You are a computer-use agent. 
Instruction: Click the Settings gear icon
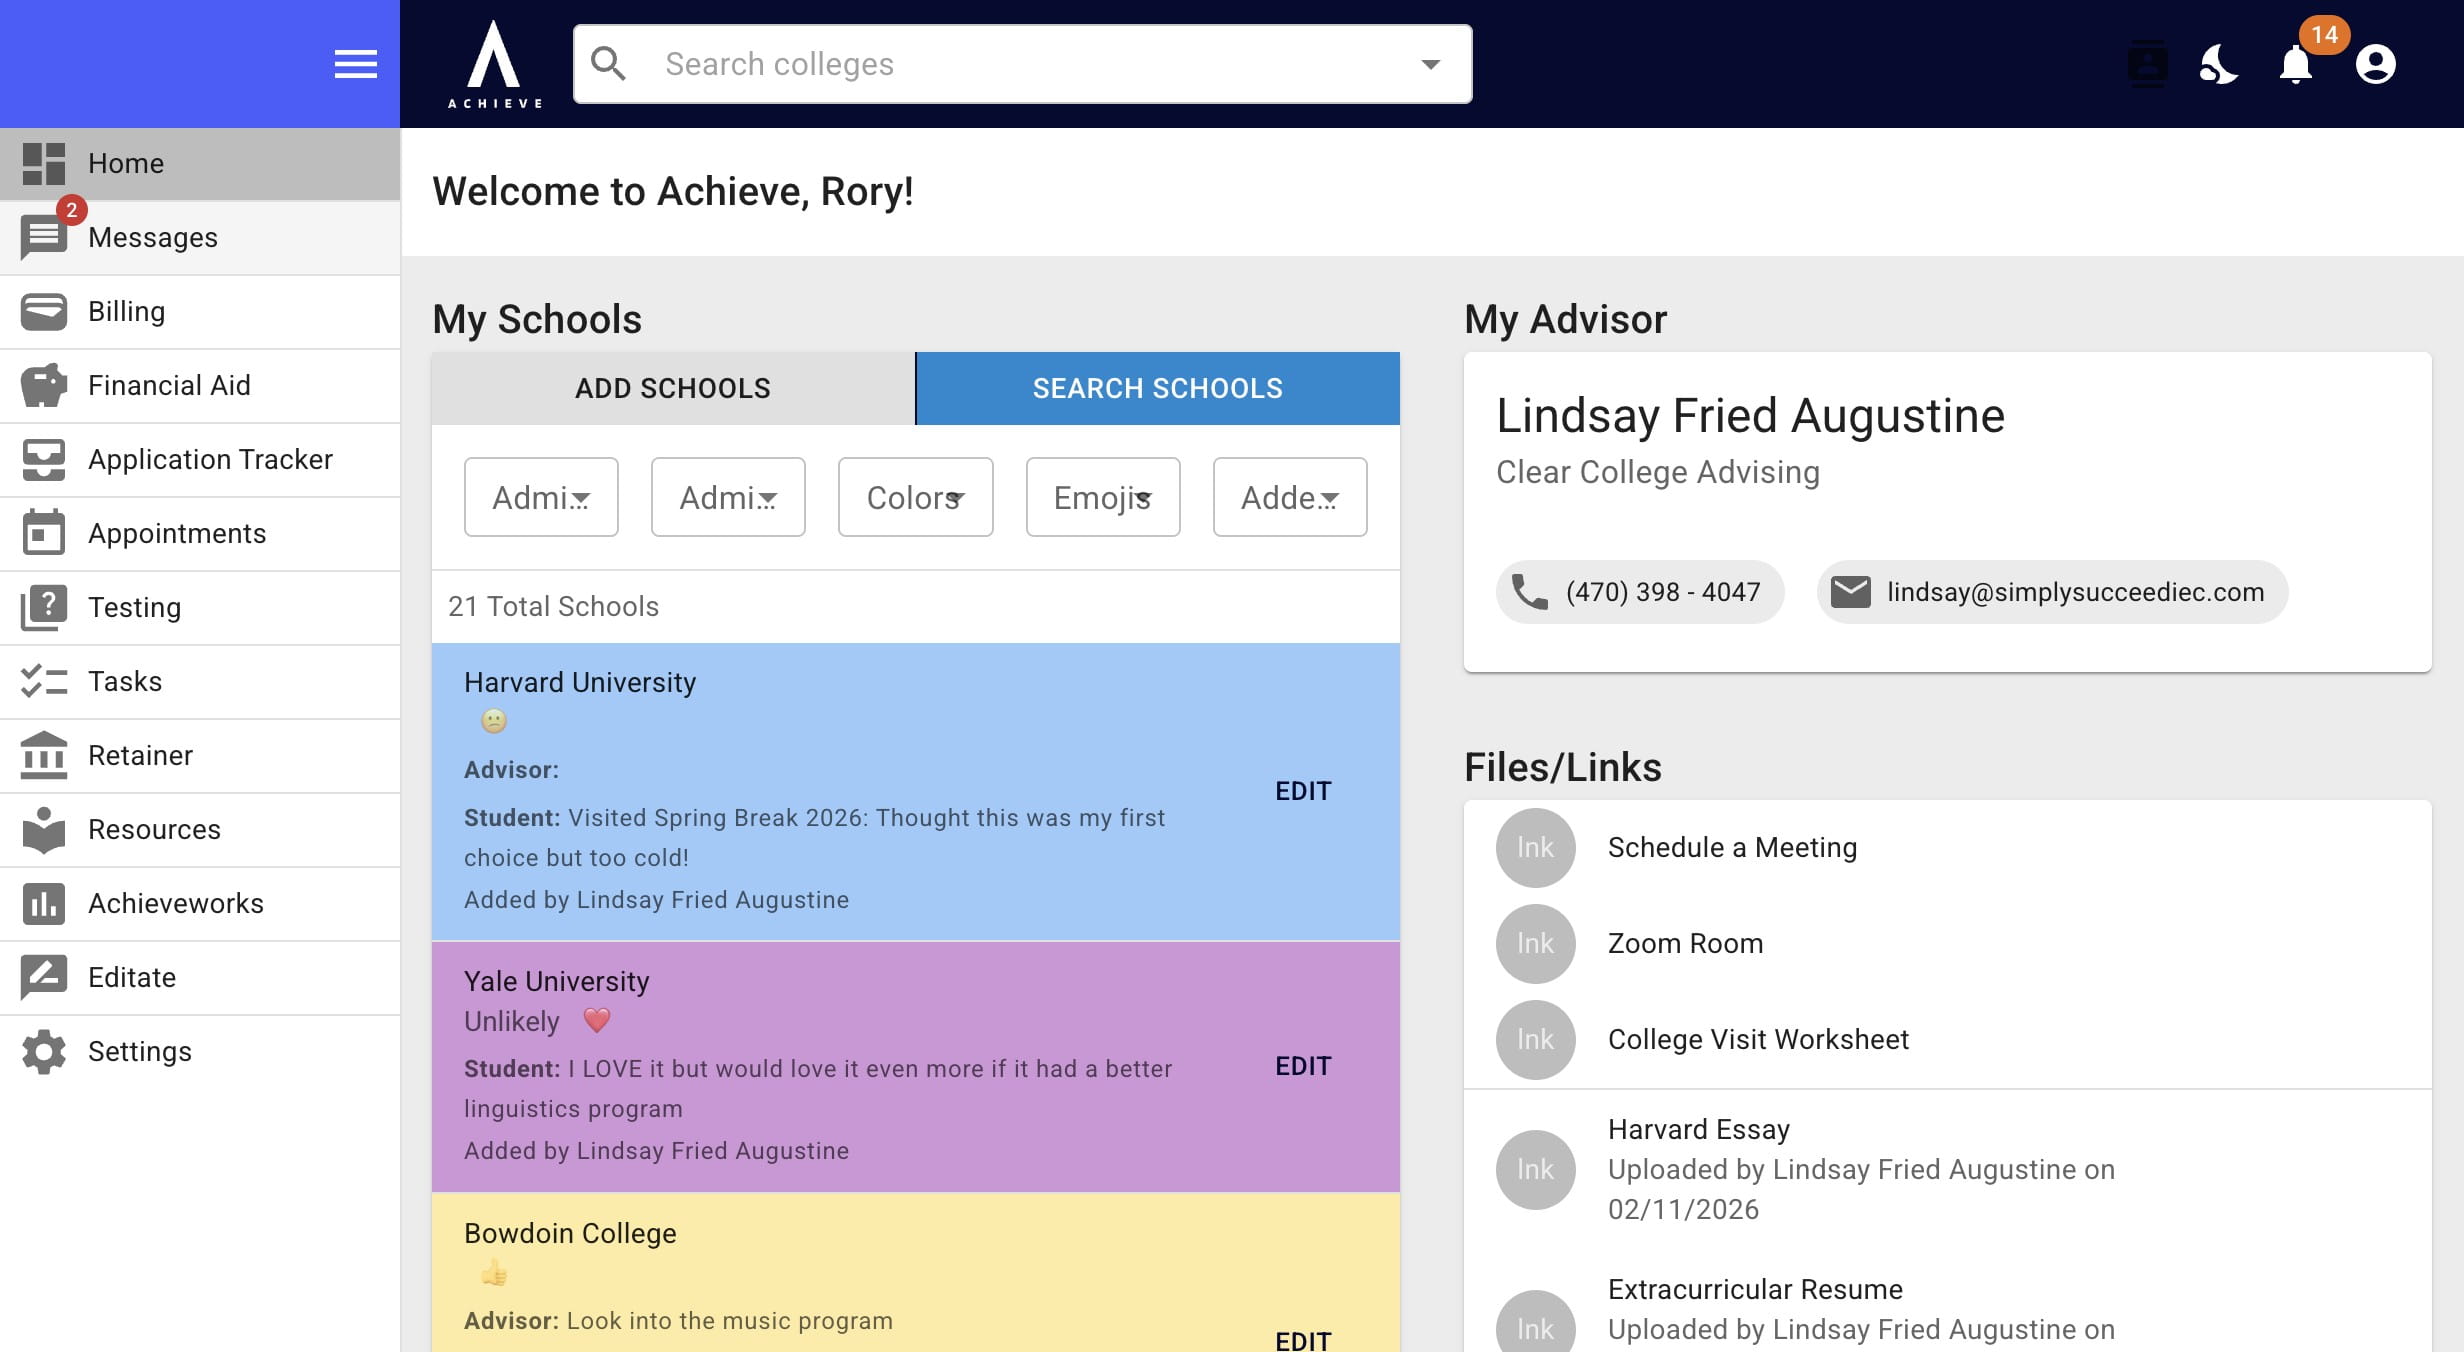[x=44, y=1051]
